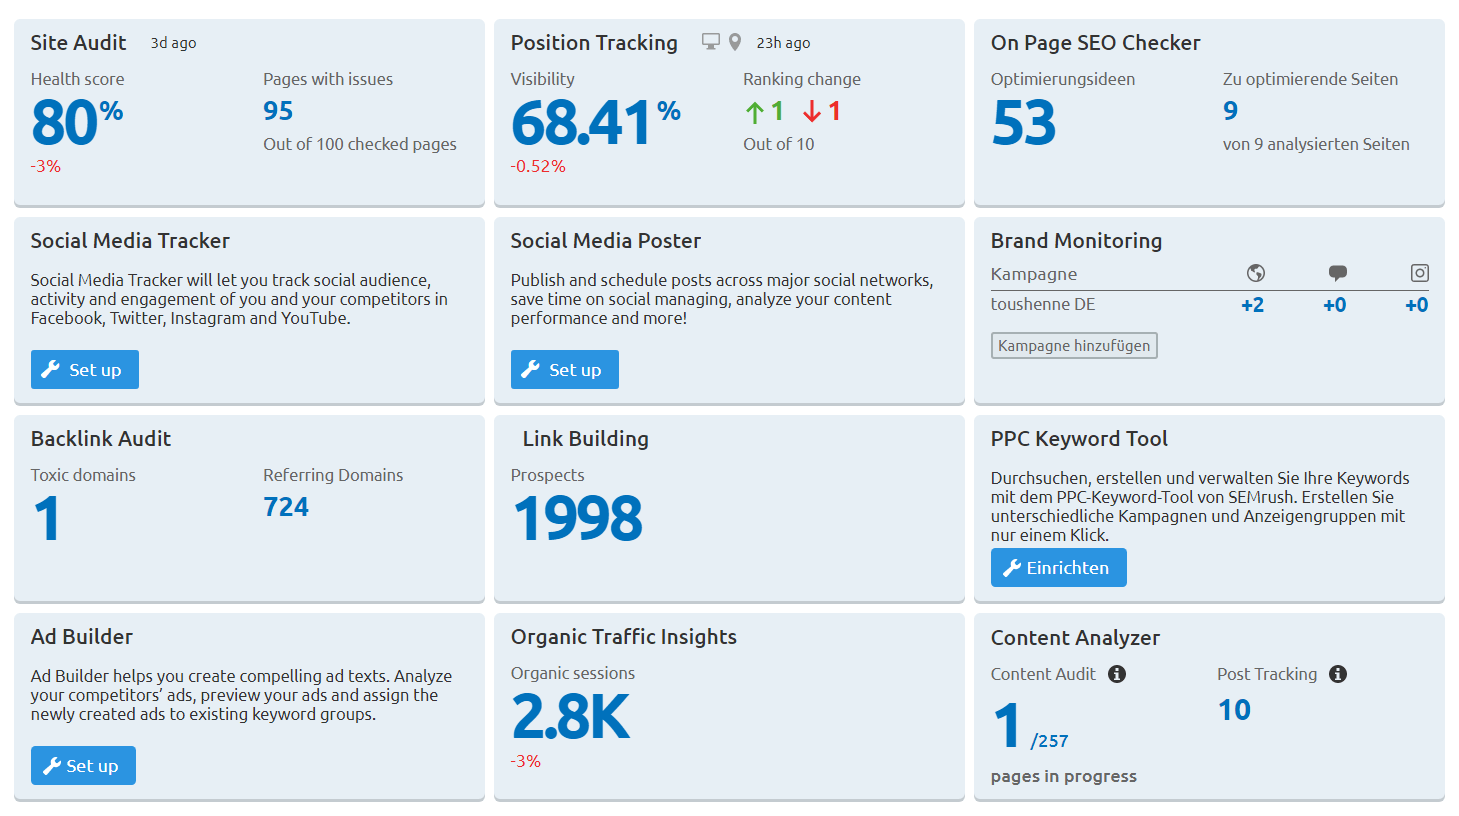Set up the Social Media Poster
The width and height of the screenshot is (1459, 816).
pyautogui.click(x=564, y=370)
